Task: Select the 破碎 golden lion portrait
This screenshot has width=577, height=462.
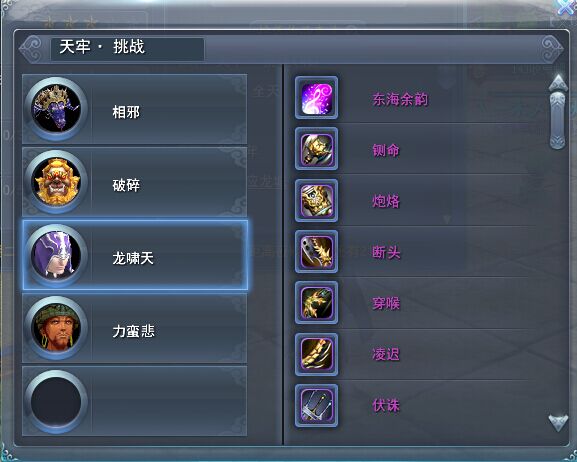Action: [56, 182]
